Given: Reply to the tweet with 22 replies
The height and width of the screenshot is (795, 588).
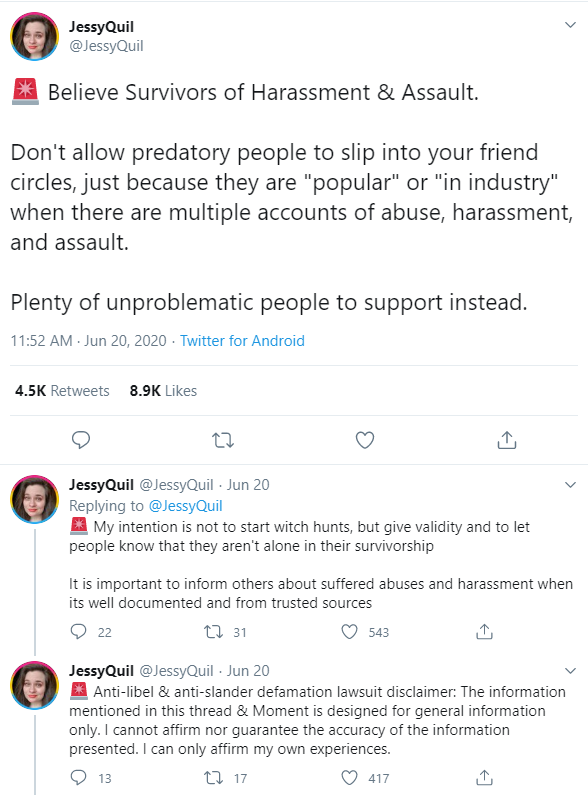Looking at the screenshot, I should [78, 632].
